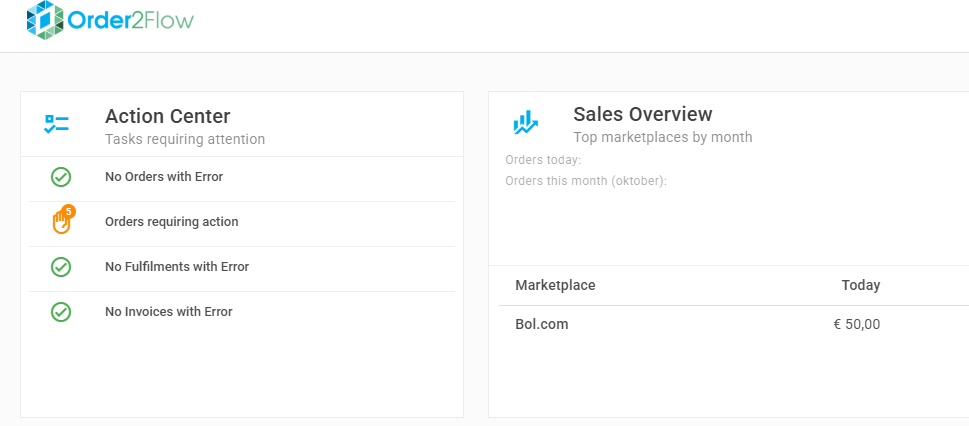The image size is (969, 426).
Task: Open the Orders requiring action task
Action: point(171,222)
